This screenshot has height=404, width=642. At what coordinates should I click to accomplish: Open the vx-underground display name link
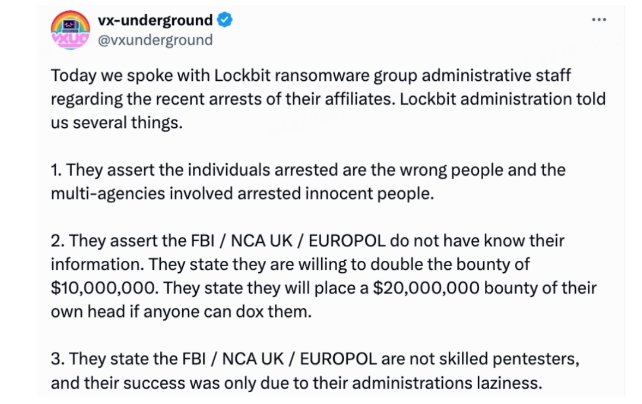[155, 20]
